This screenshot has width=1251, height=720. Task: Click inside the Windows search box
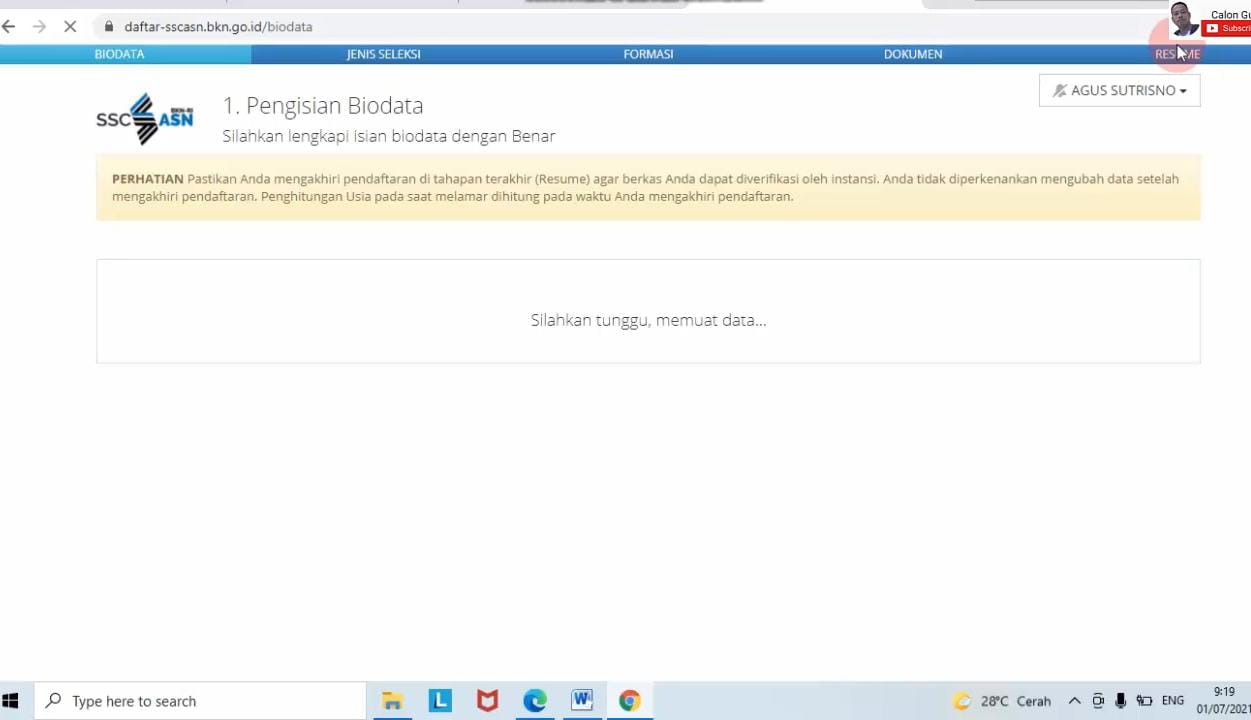coord(200,701)
